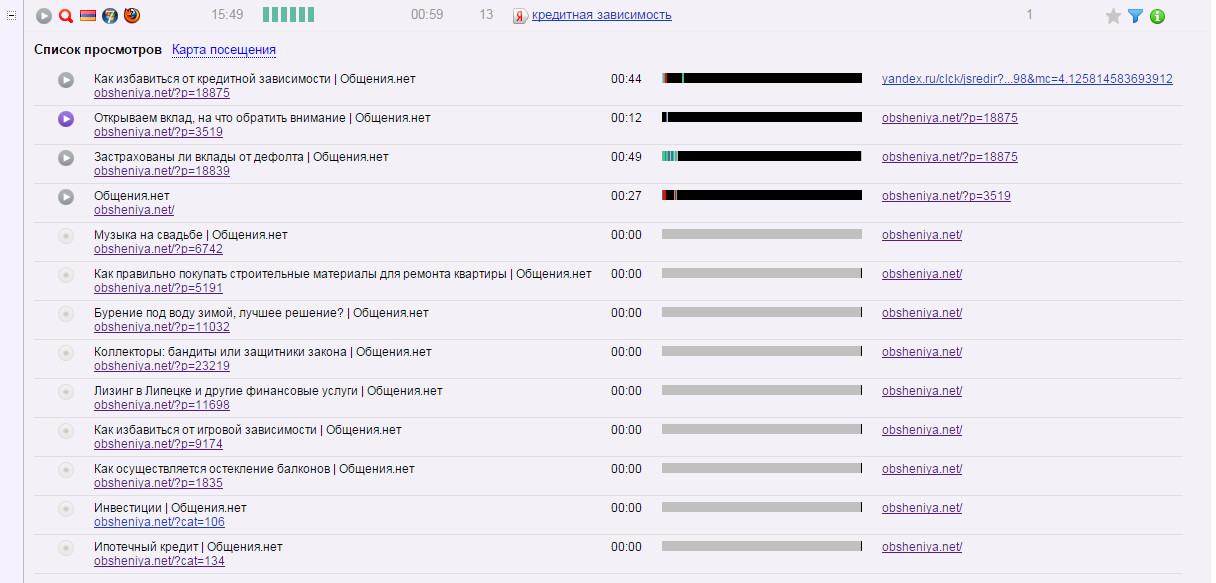Open the search phrase link кредитная зависимость
This screenshot has height=583, width=1216.
(x=602, y=15)
